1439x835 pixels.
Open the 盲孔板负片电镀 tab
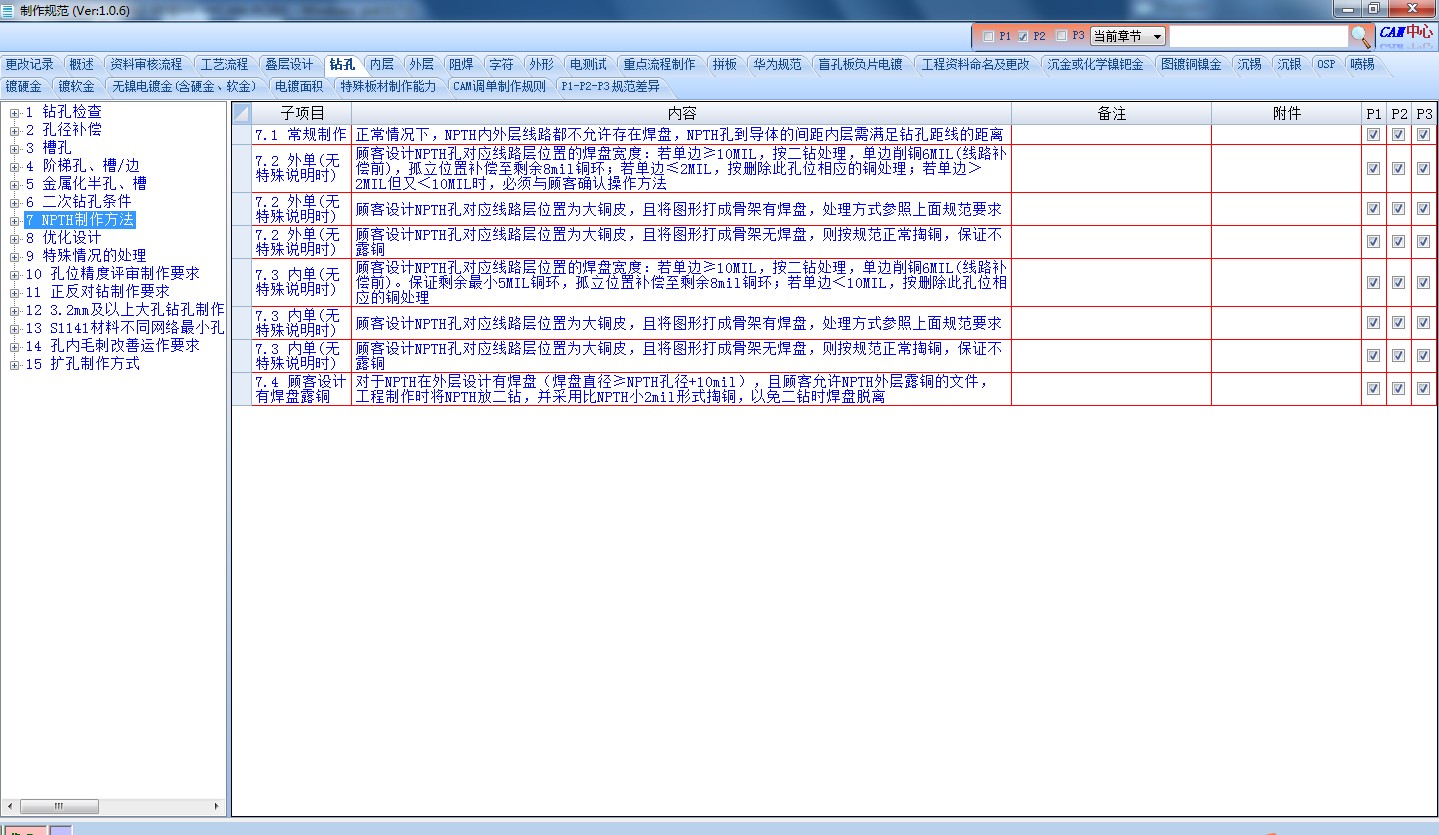tap(860, 64)
